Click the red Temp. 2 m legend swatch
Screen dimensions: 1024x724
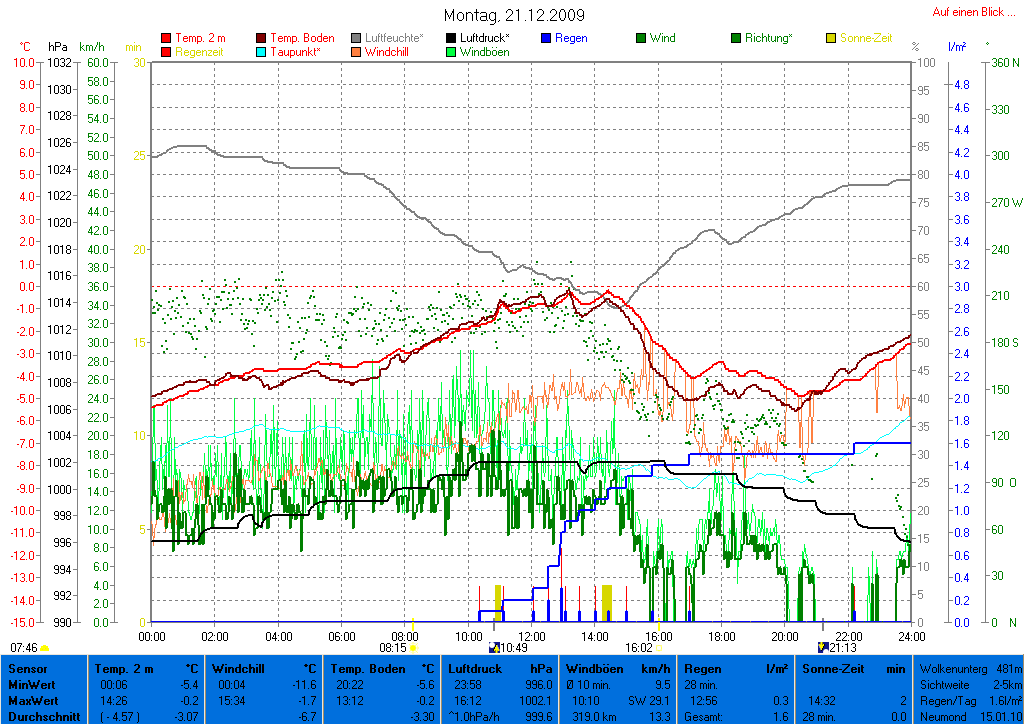(x=166, y=38)
